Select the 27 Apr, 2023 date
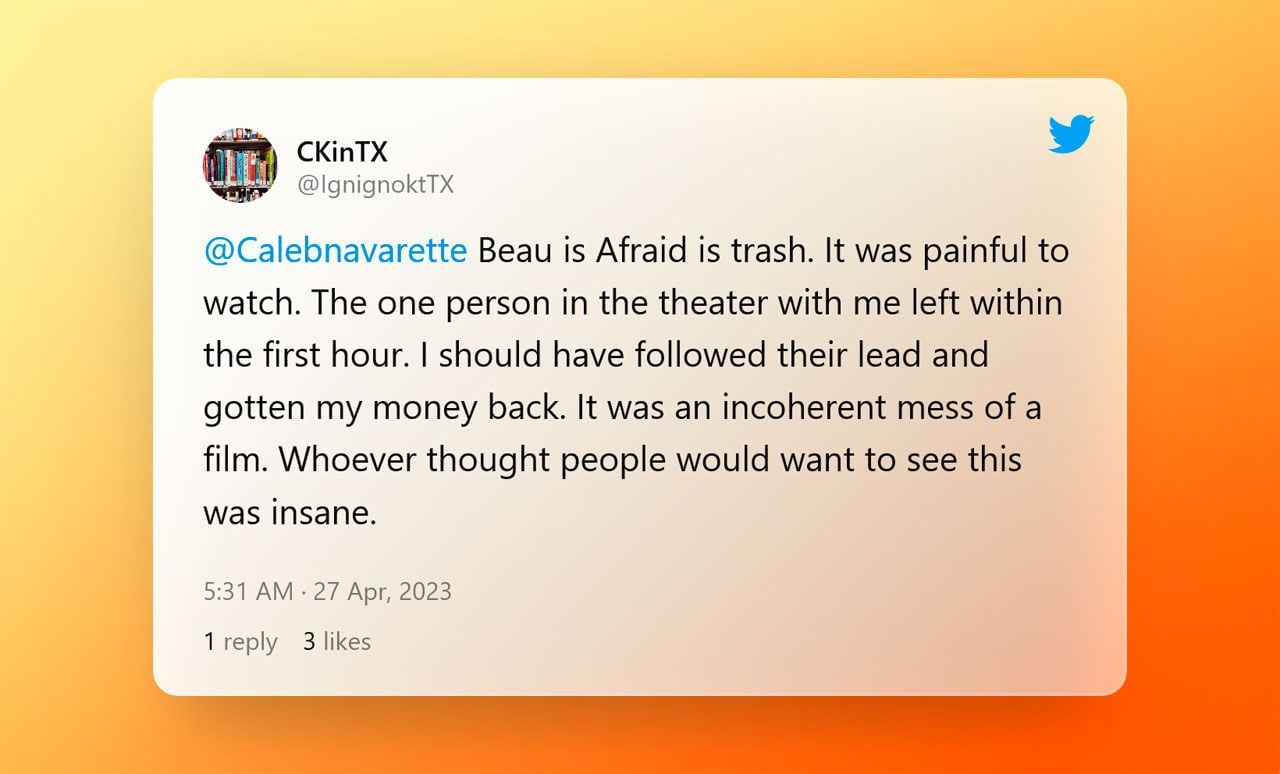 [383, 591]
